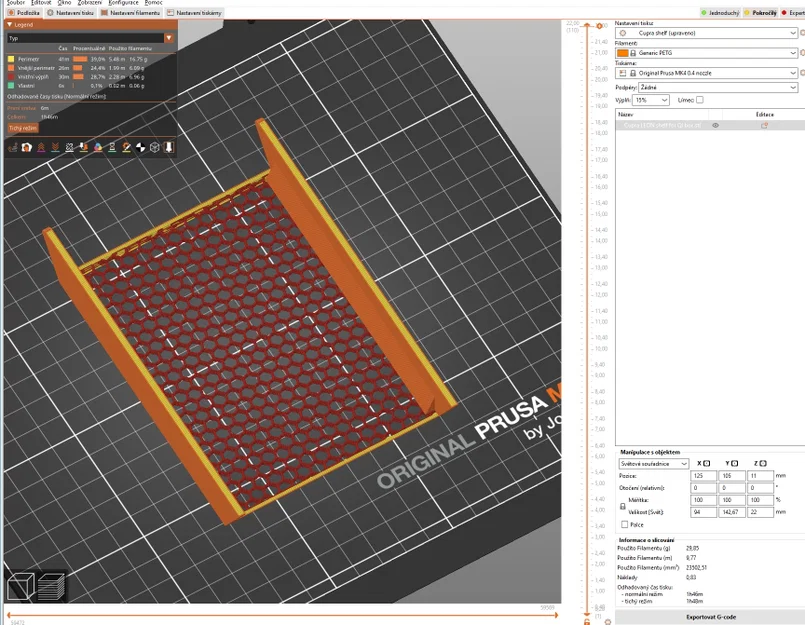Toggle deretractions visibility icon
The width and height of the screenshot is (805, 625).
(x=55, y=148)
